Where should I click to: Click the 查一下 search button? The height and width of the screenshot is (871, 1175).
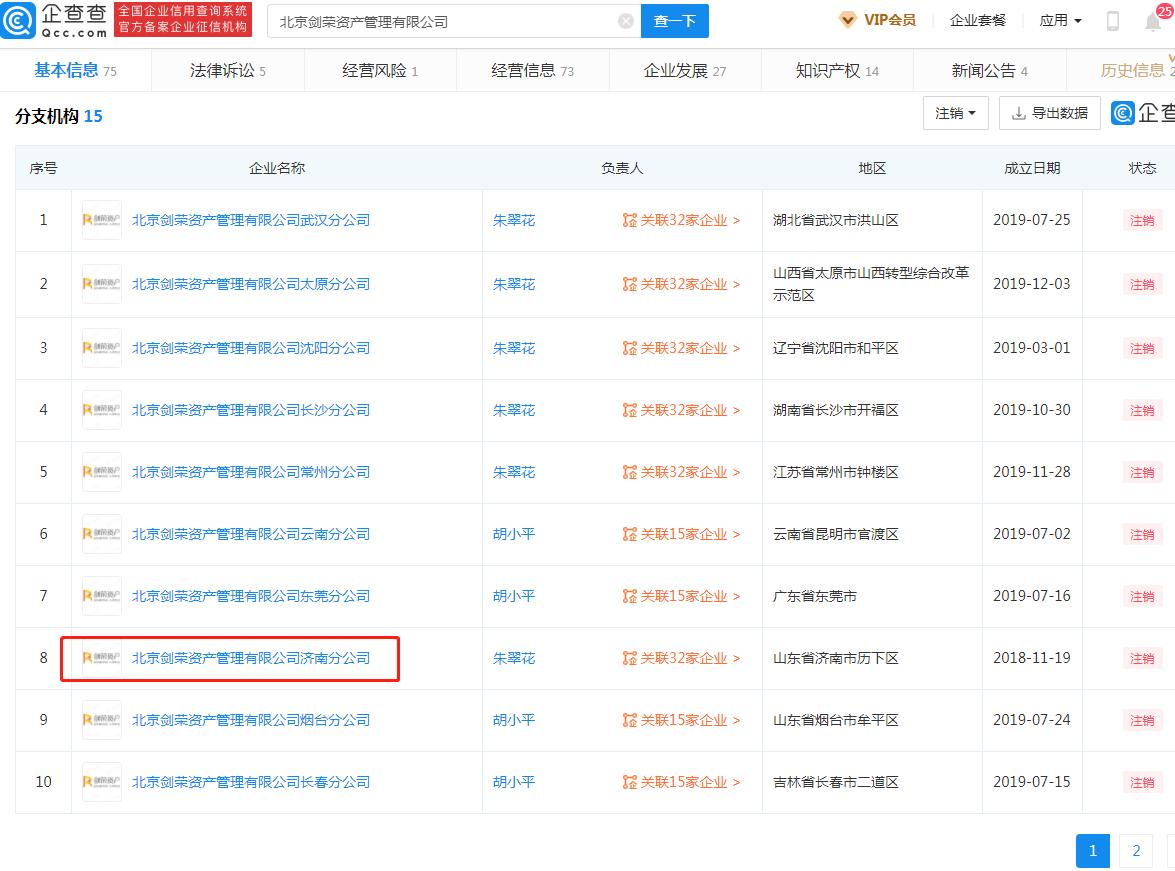(x=674, y=21)
